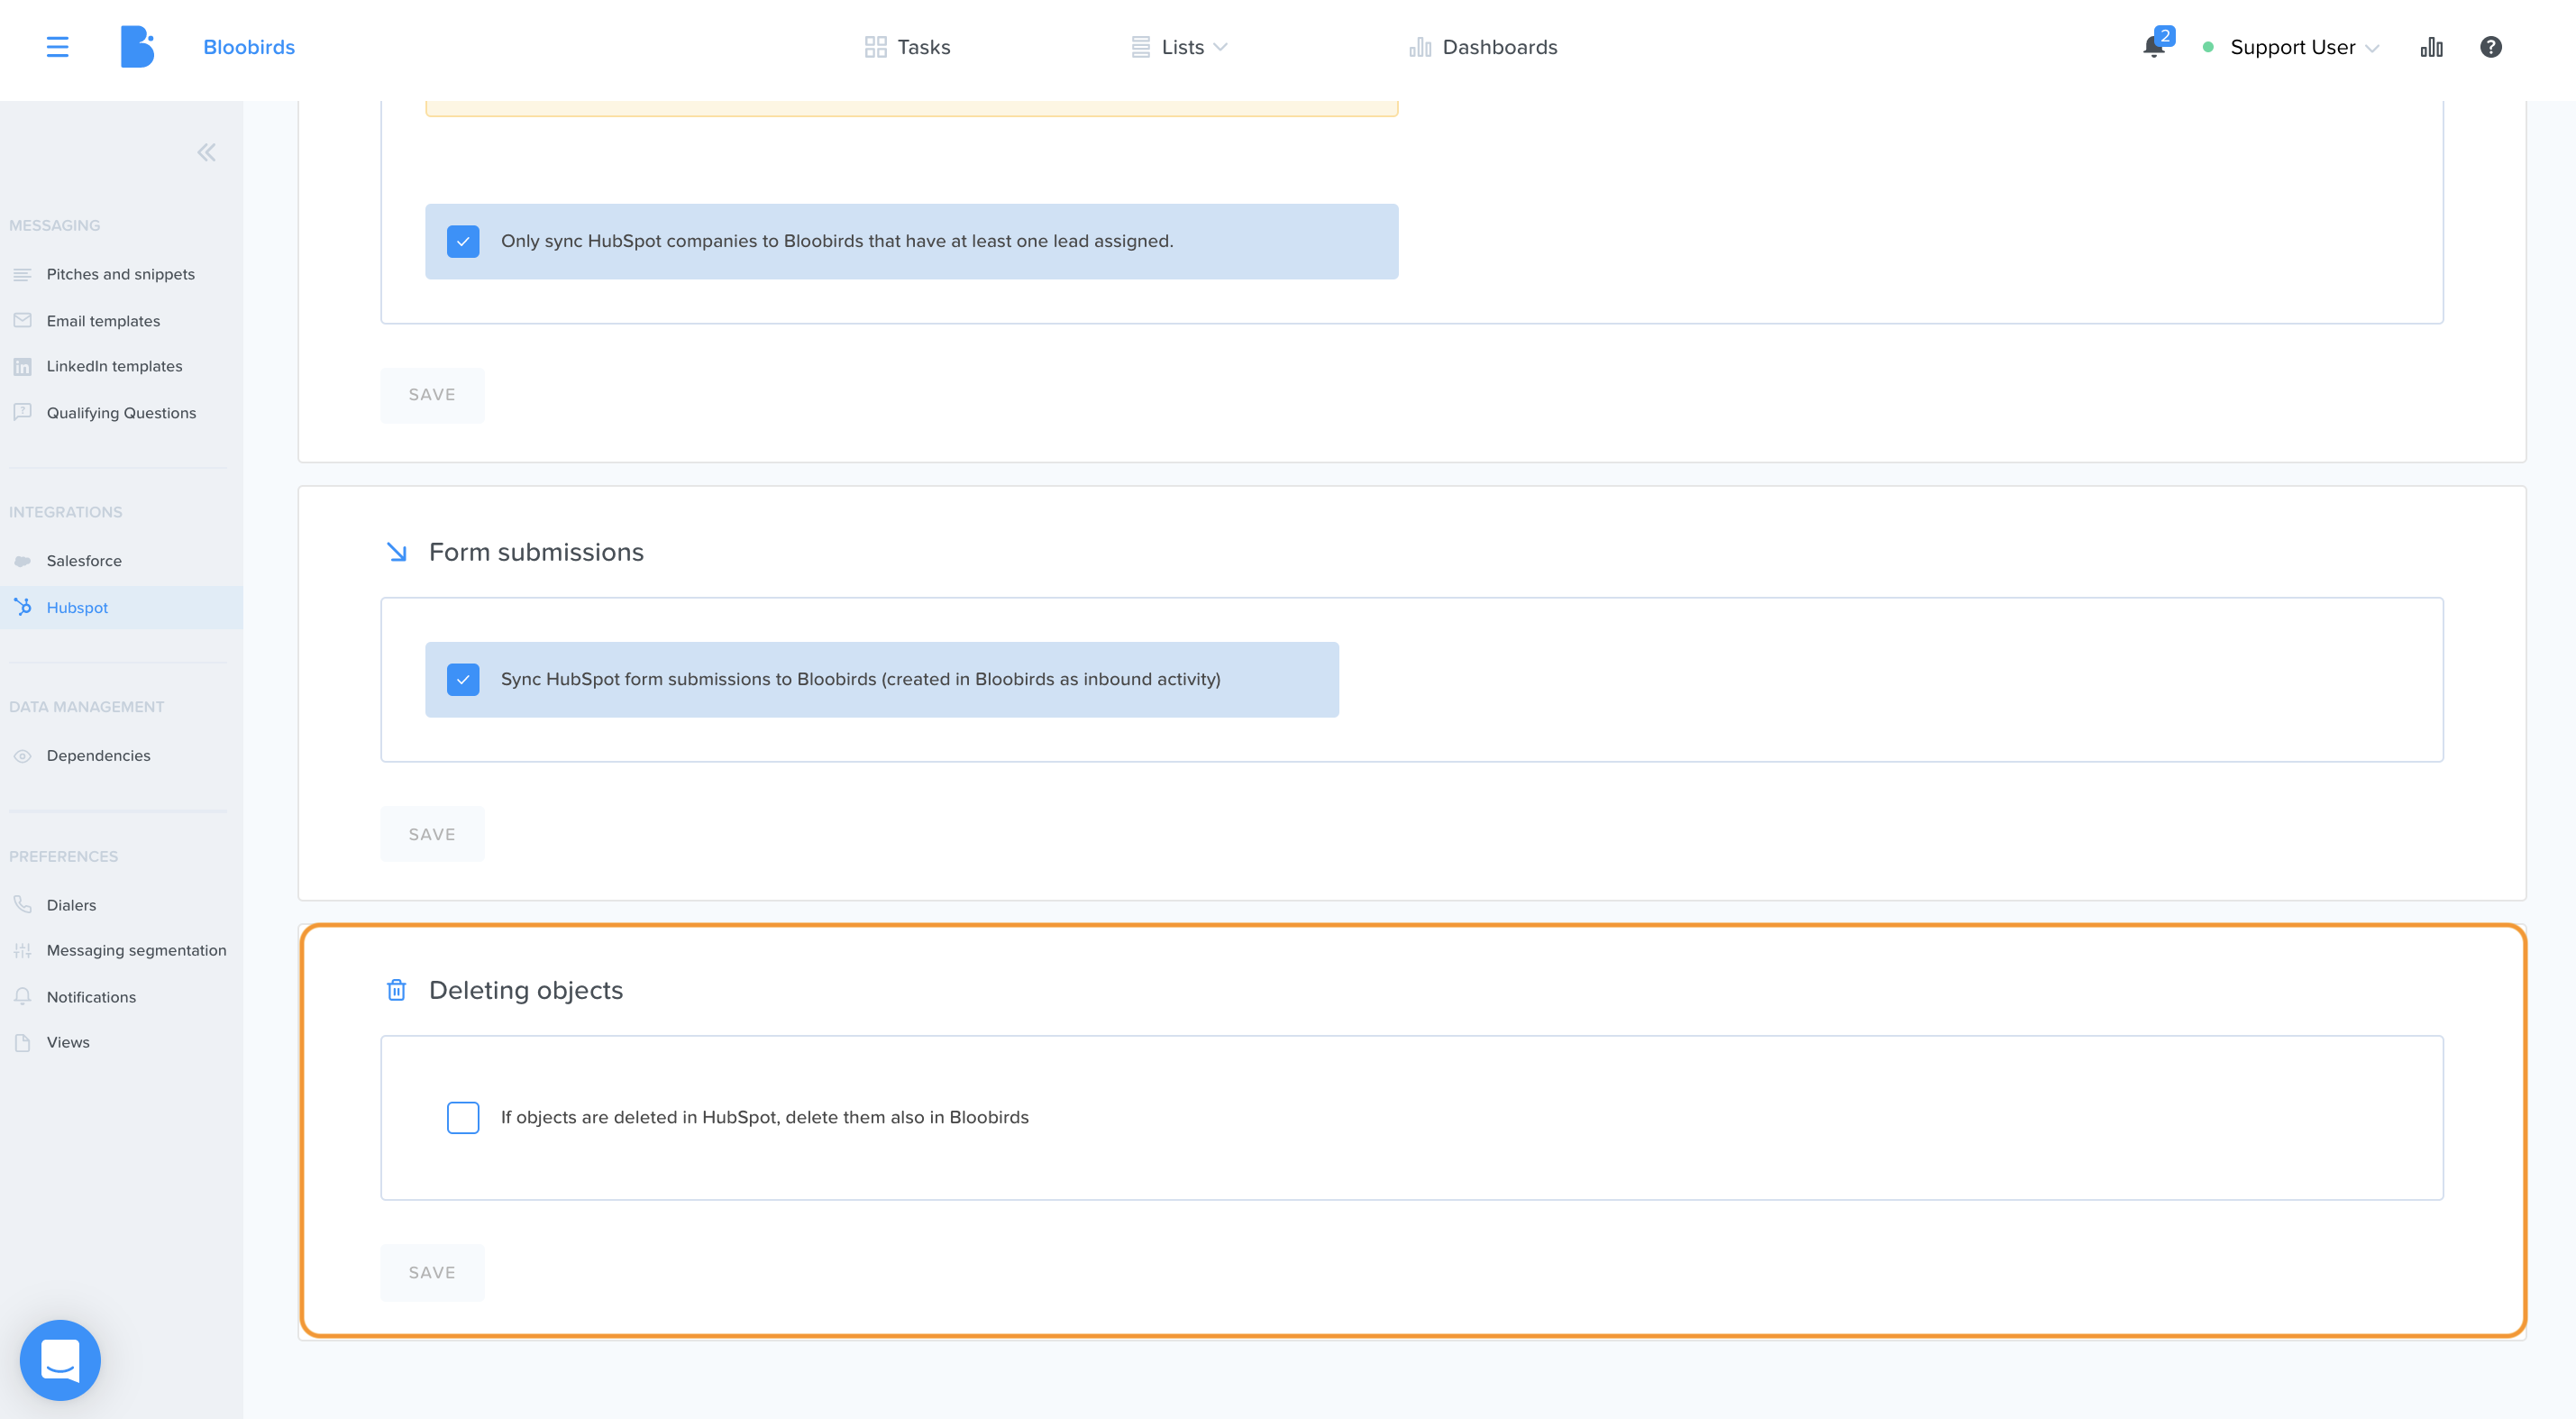
Task: Click the Dialers phone icon
Action: pyautogui.click(x=22, y=904)
